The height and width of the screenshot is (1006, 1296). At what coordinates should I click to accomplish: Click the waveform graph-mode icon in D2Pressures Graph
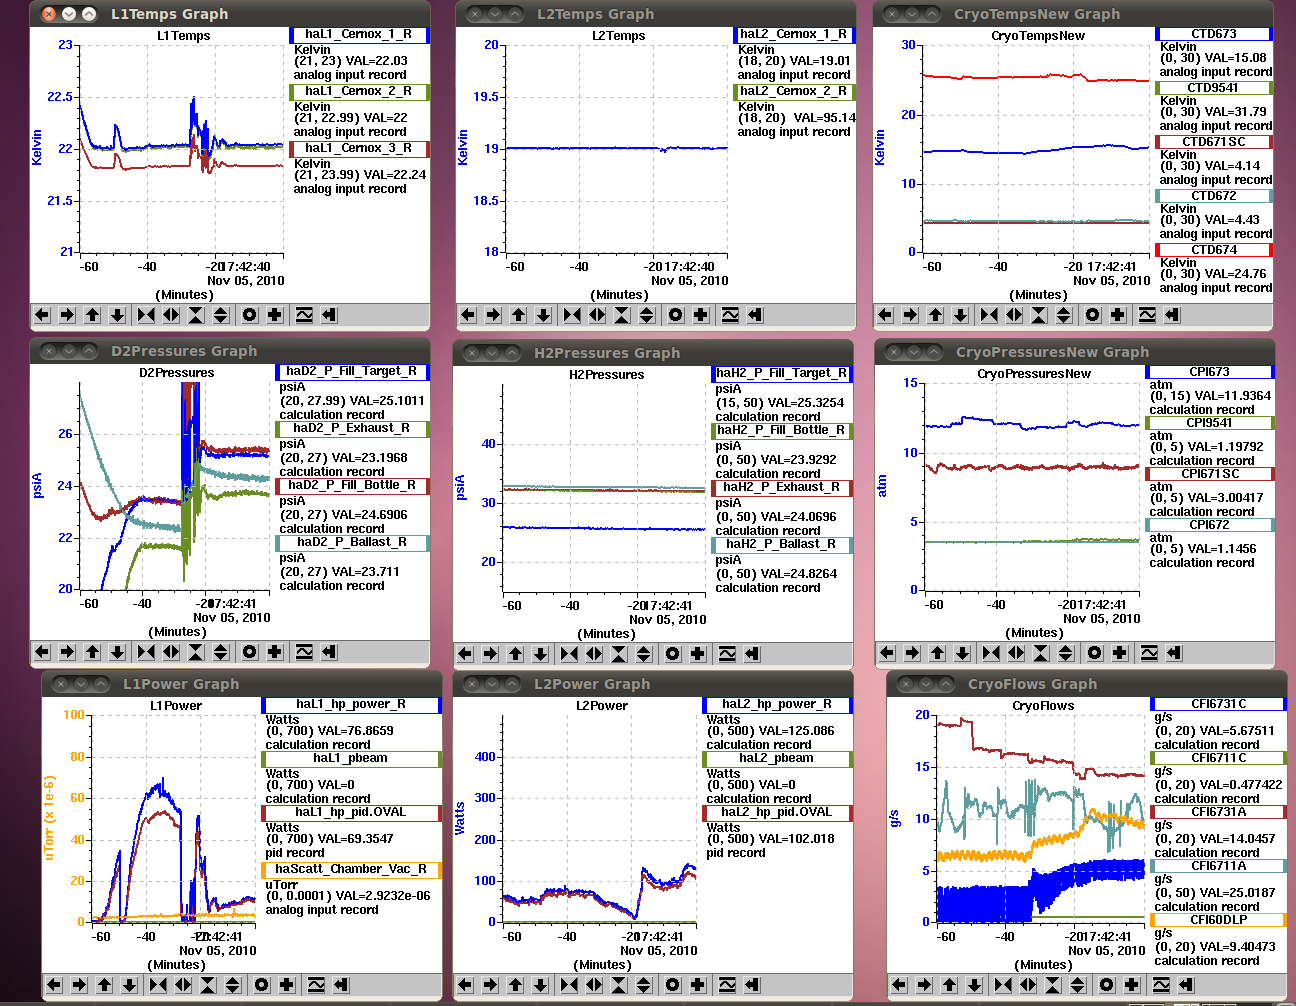(x=304, y=652)
